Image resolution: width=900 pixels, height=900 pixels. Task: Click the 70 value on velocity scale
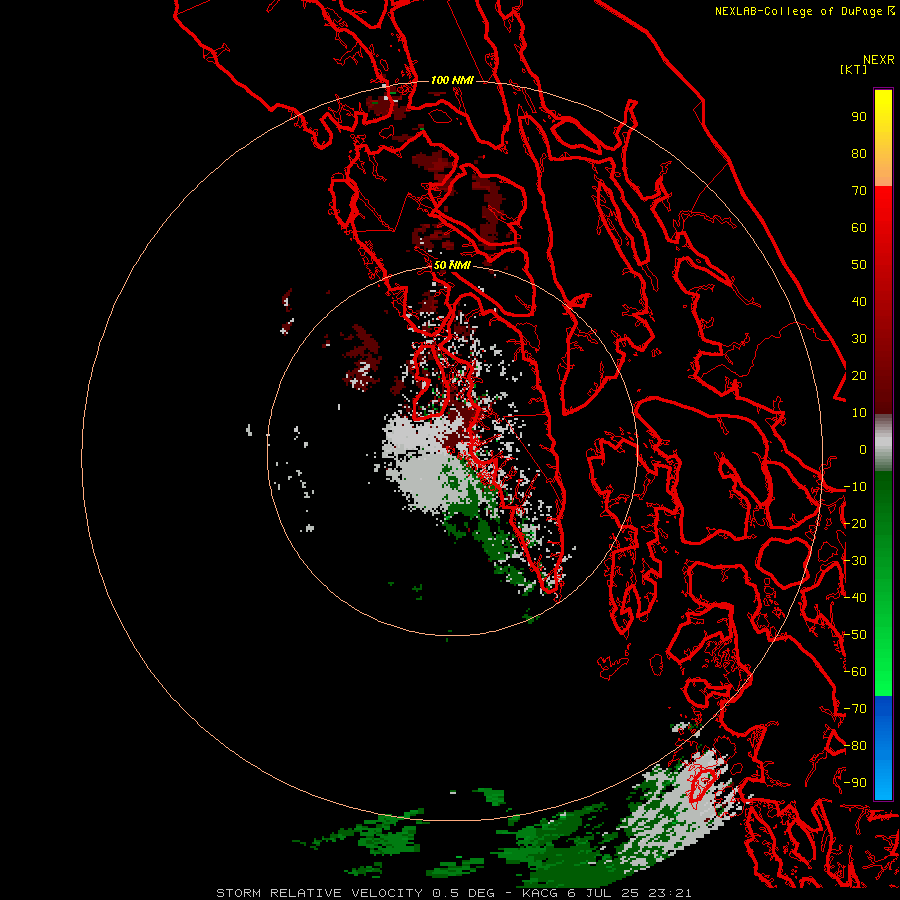tap(859, 191)
